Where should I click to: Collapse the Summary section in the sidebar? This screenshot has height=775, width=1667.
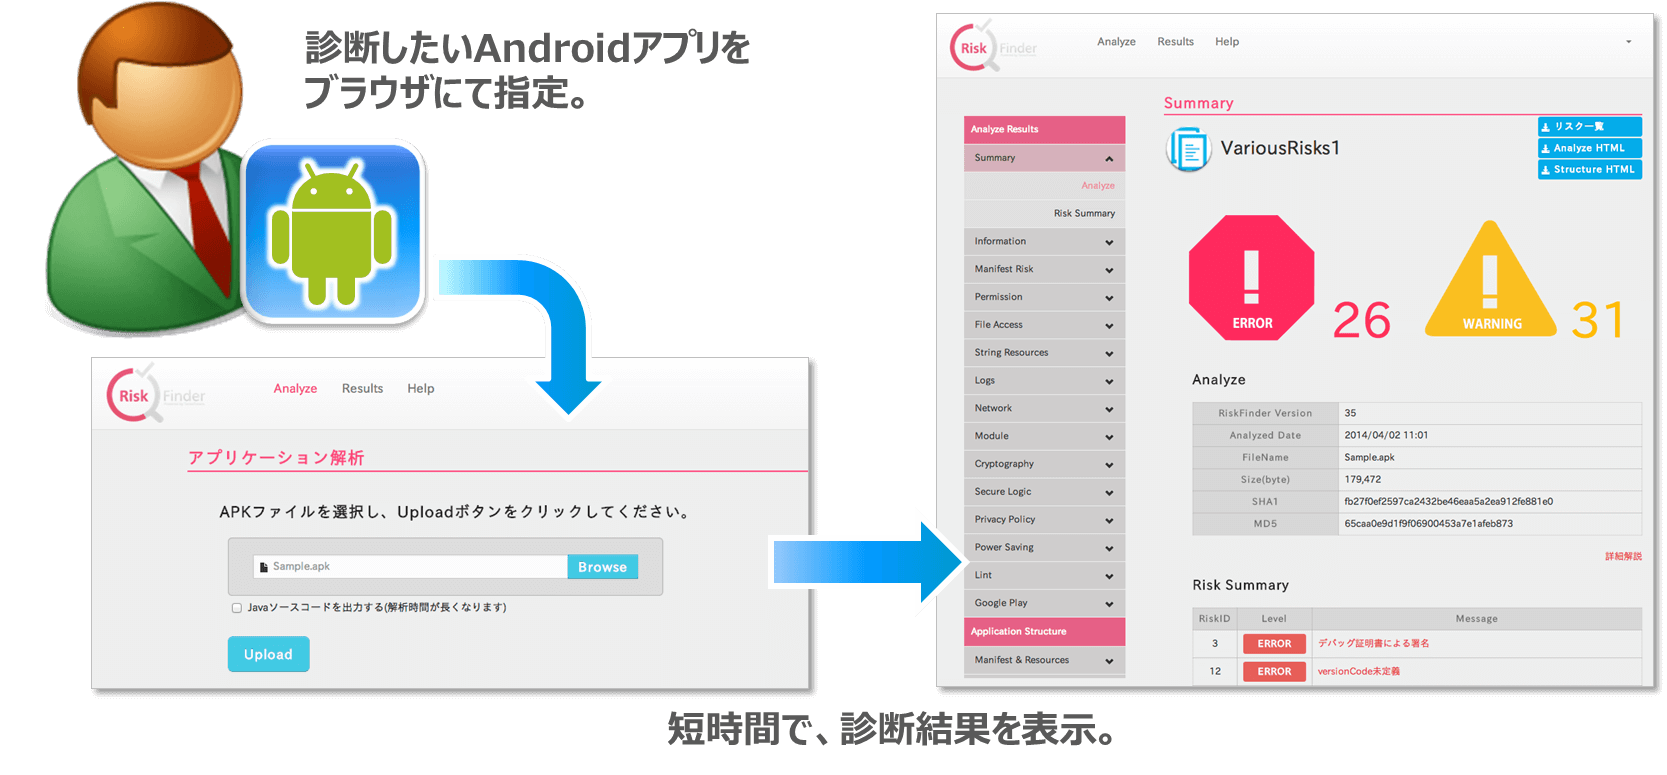pyautogui.click(x=1044, y=158)
